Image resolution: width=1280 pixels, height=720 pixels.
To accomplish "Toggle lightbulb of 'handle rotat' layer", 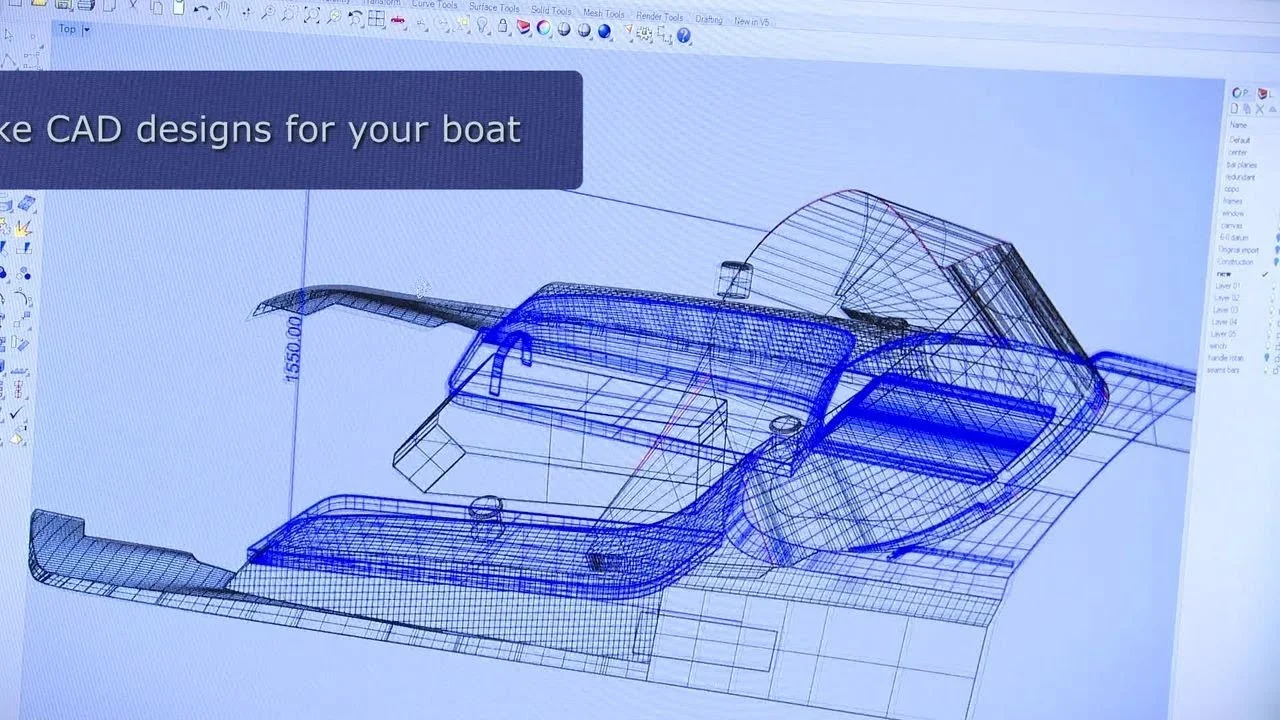I will pyautogui.click(x=1267, y=358).
